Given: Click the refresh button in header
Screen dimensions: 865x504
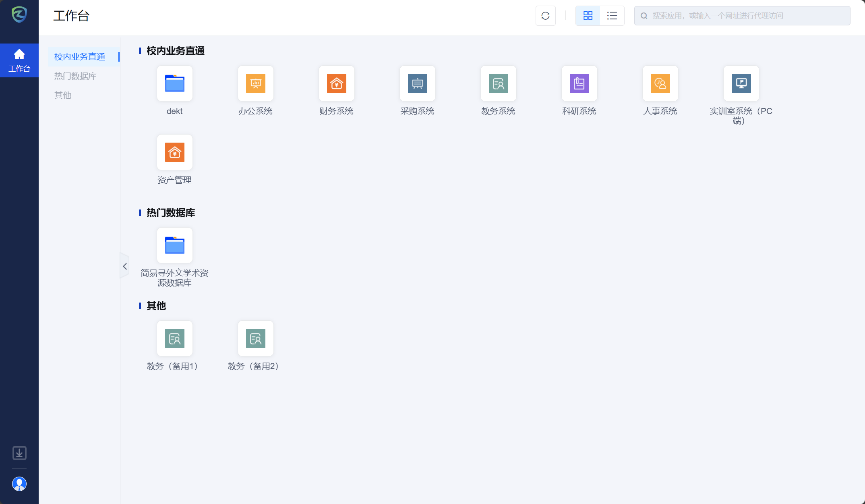Looking at the screenshot, I should (545, 16).
